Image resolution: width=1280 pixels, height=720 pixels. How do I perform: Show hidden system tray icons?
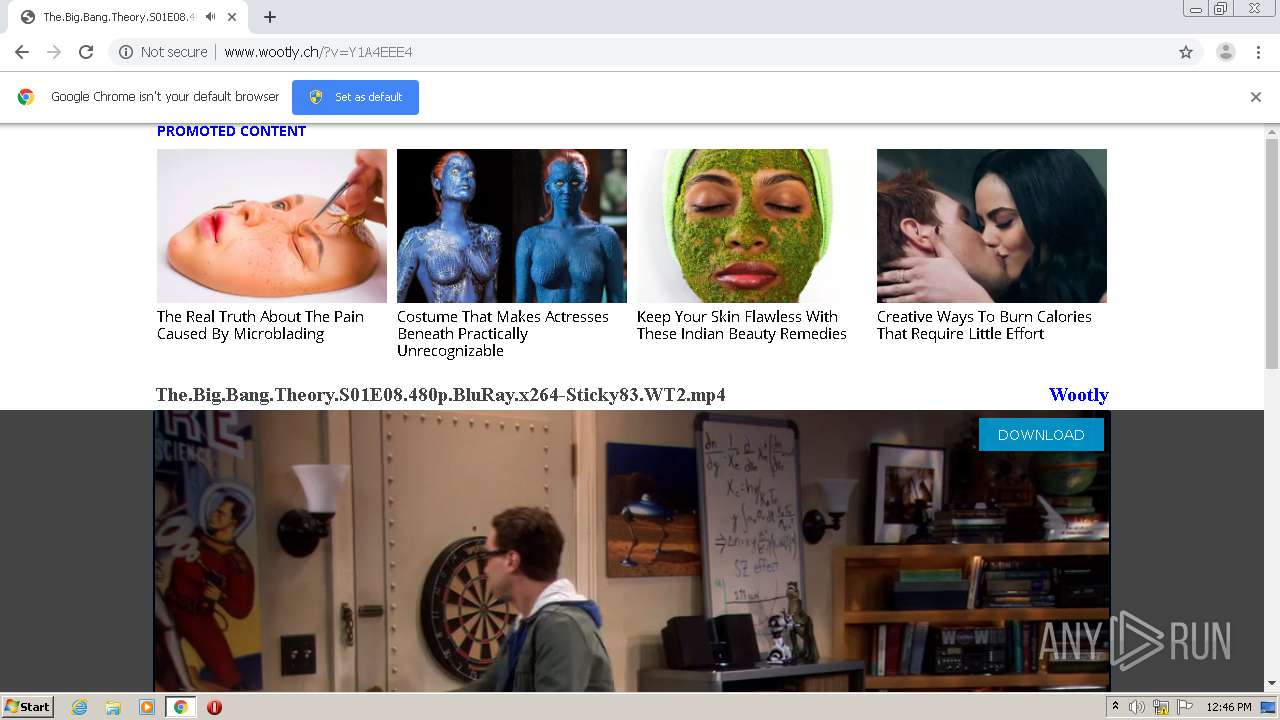coord(1116,707)
